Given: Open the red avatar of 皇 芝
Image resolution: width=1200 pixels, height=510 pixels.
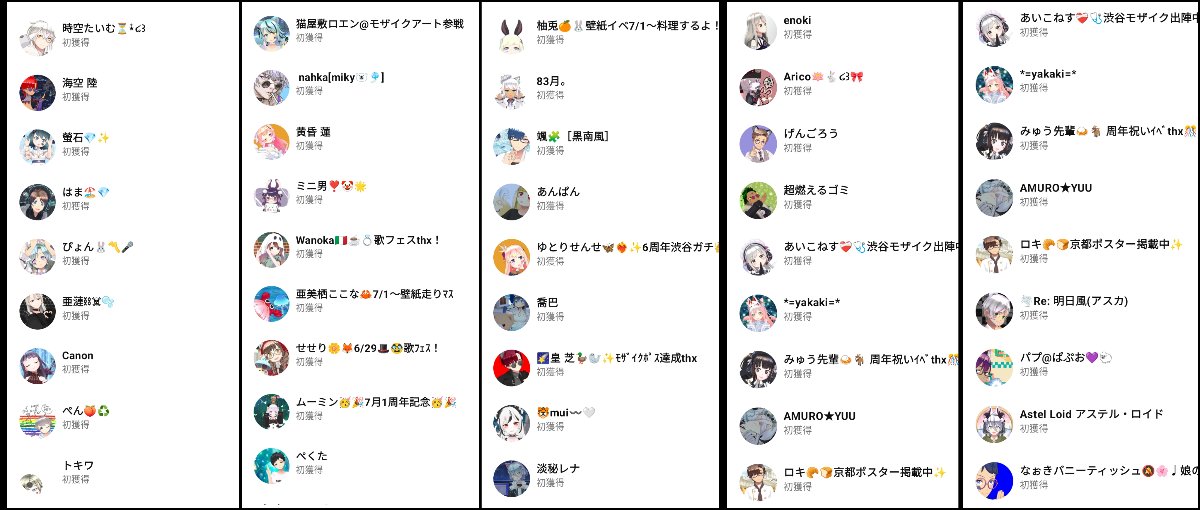Looking at the screenshot, I should click(x=512, y=367).
